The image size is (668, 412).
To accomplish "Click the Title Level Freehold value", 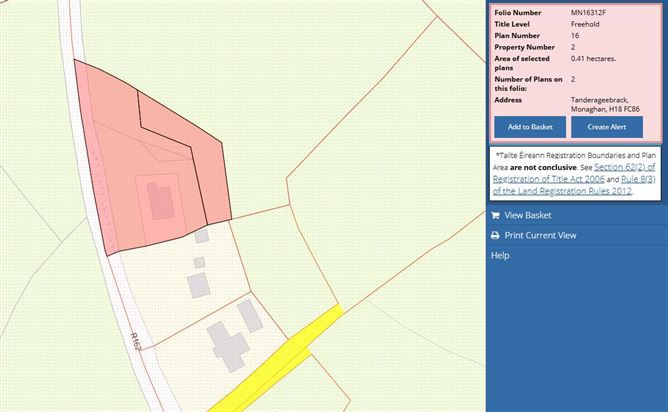I will tap(587, 24).
